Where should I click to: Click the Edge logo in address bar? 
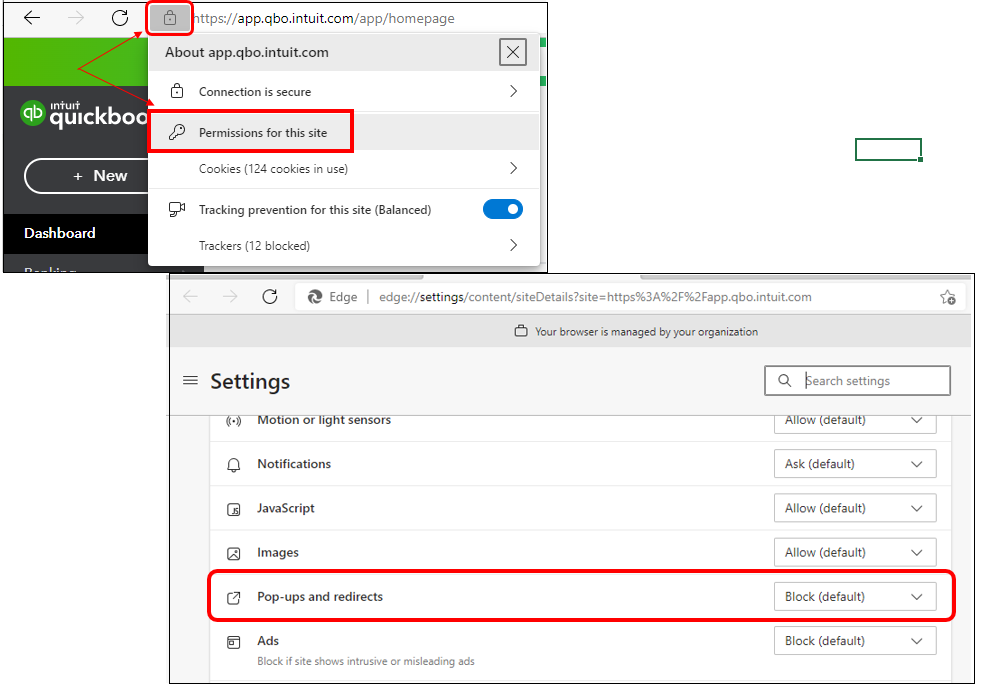pos(315,297)
